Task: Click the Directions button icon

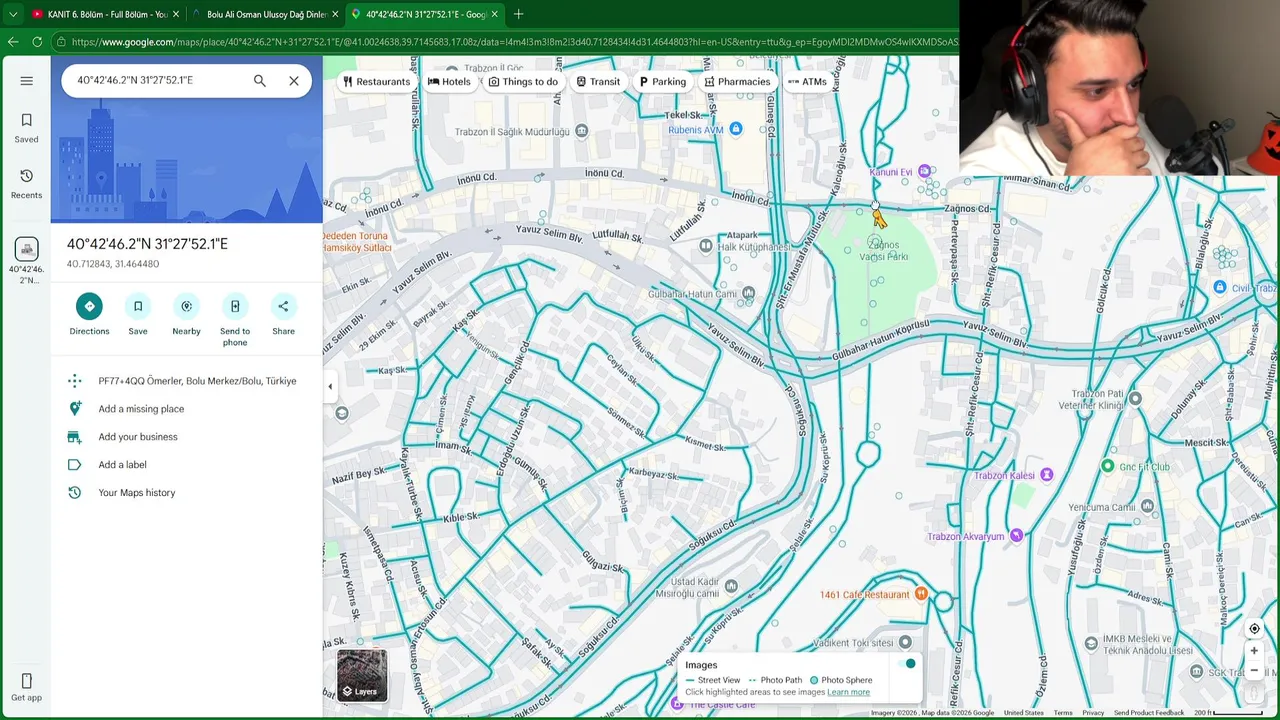Action: [x=89, y=306]
